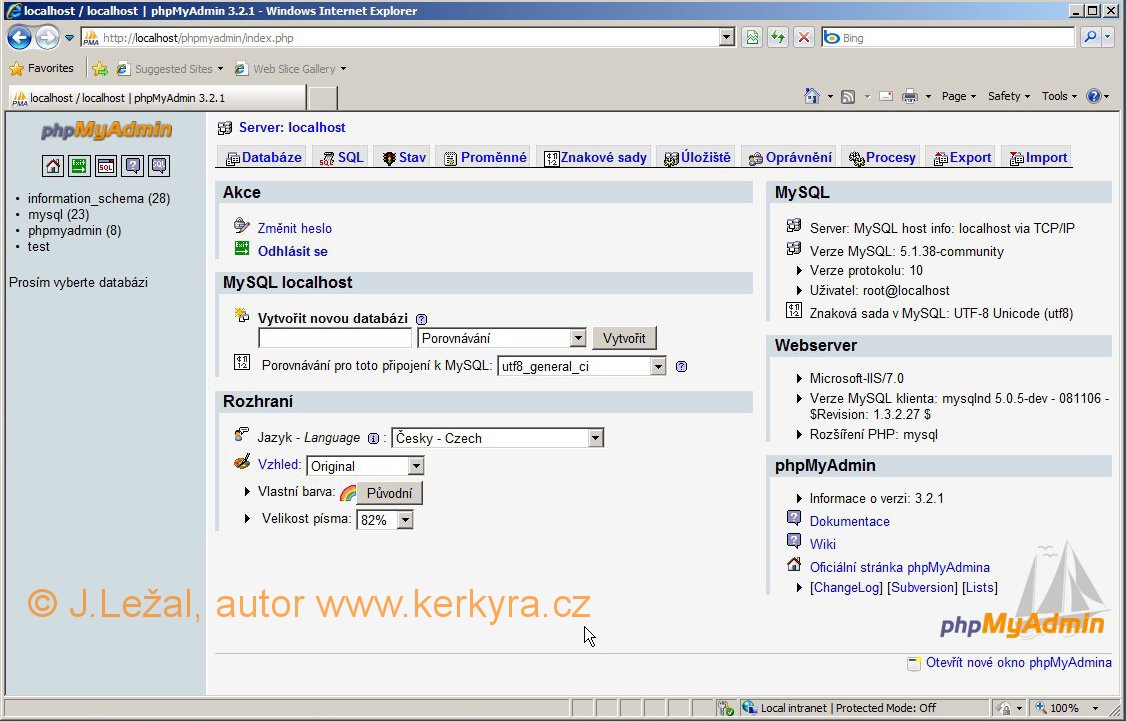Click the Původní custom color button
1126x722 pixels.
click(x=389, y=493)
